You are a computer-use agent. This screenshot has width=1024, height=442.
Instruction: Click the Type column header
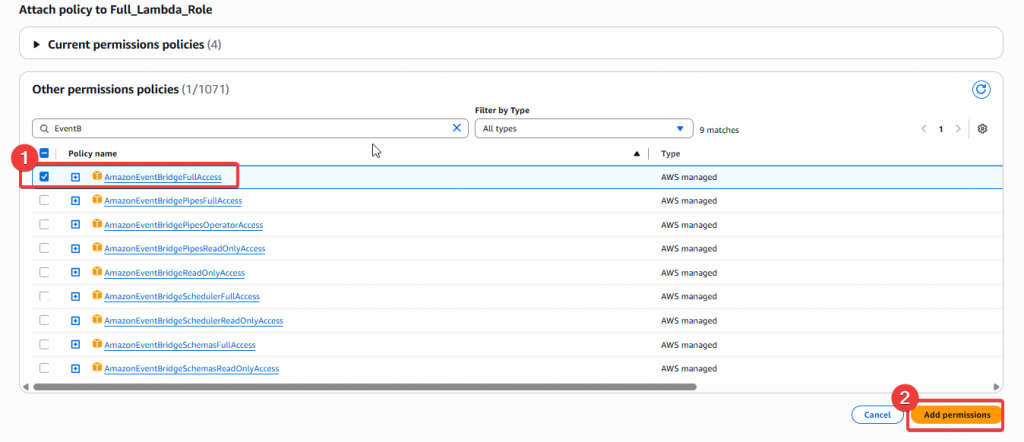(x=670, y=153)
